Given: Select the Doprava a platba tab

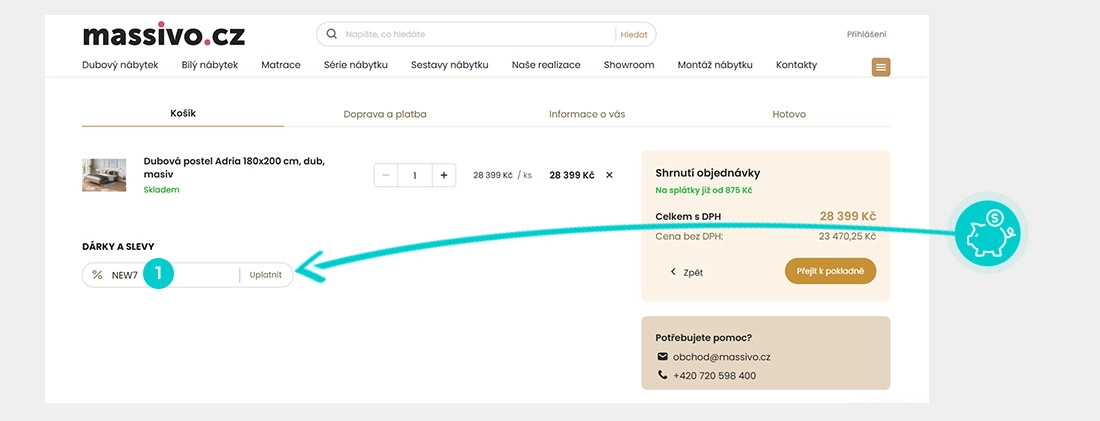Looking at the screenshot, I should click(385, 114).
